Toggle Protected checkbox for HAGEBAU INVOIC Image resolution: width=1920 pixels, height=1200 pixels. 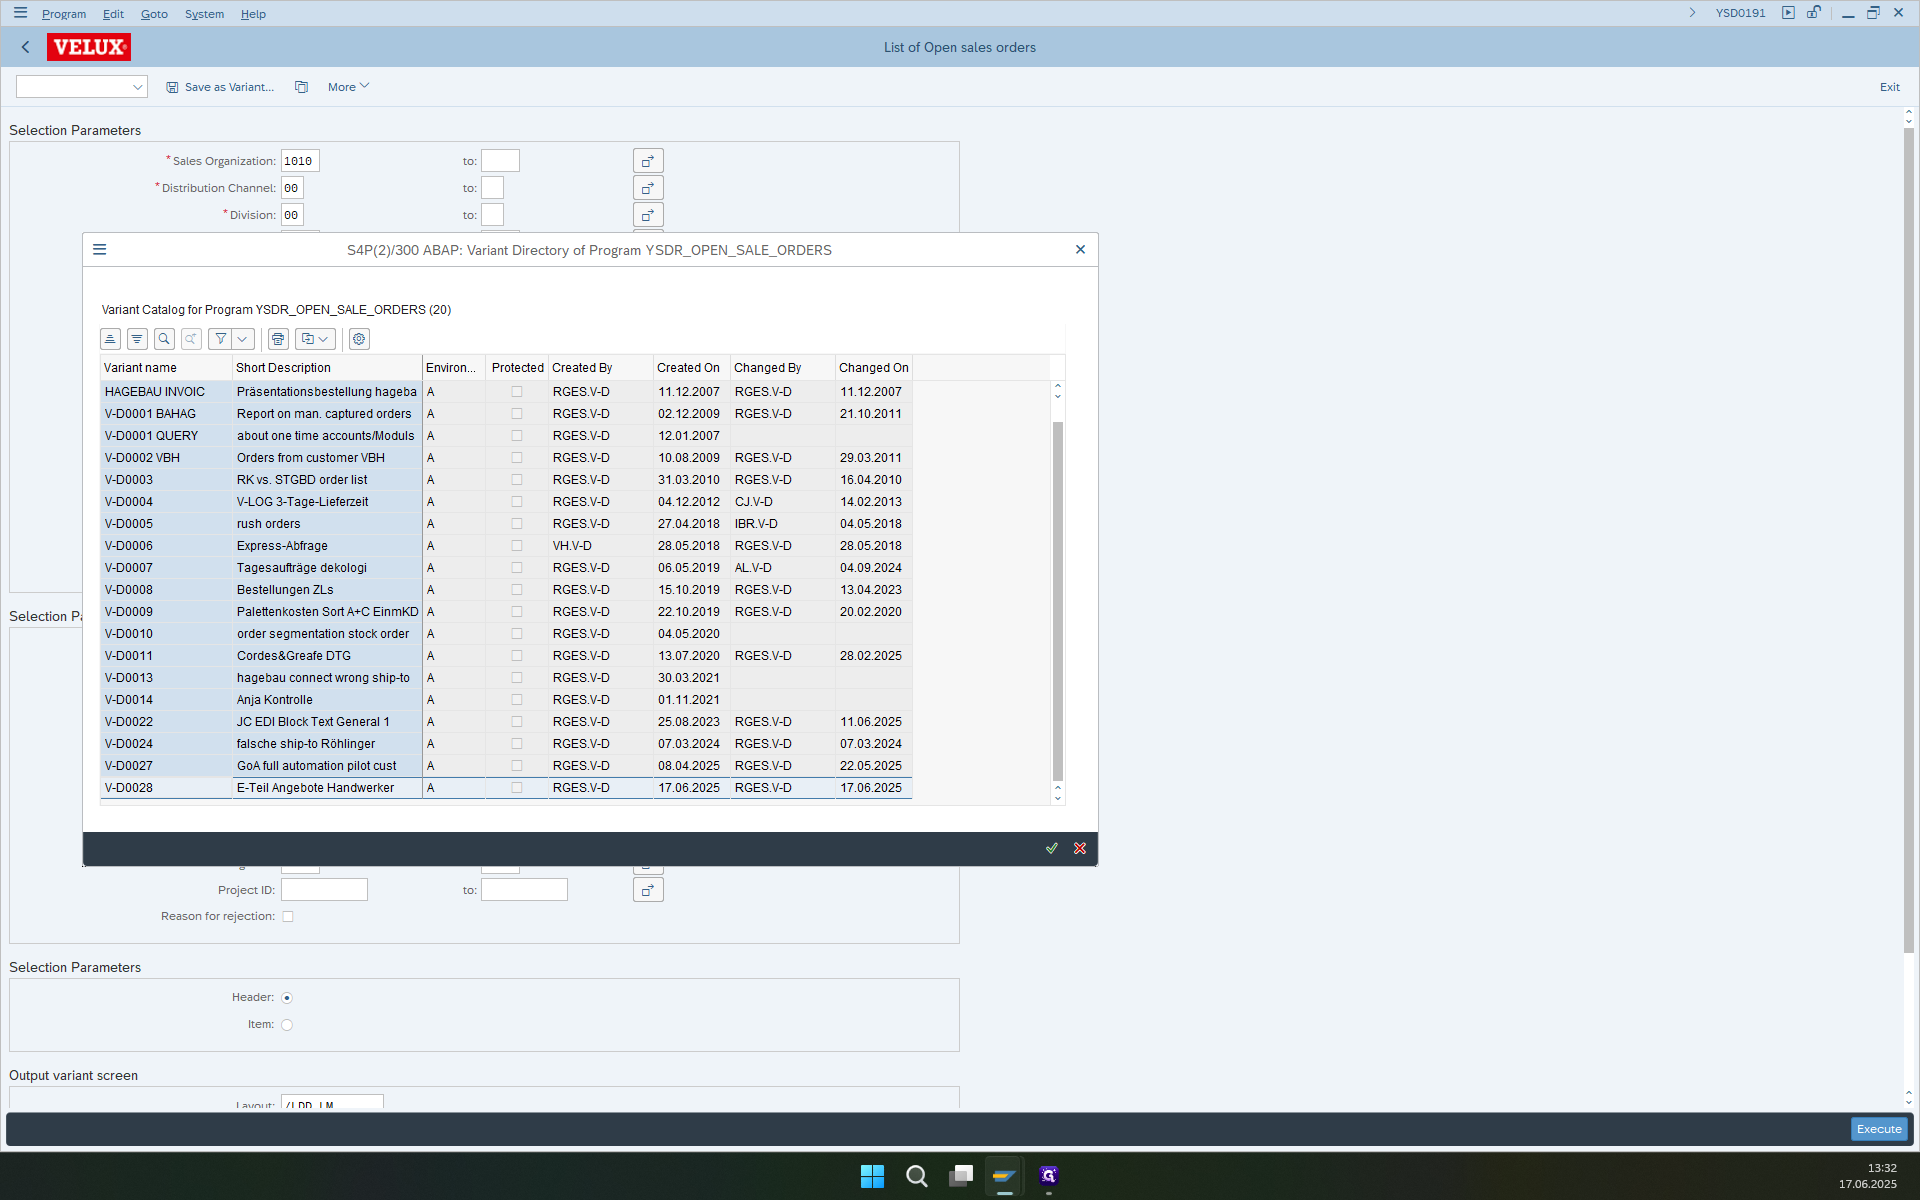tap(517, 392)
